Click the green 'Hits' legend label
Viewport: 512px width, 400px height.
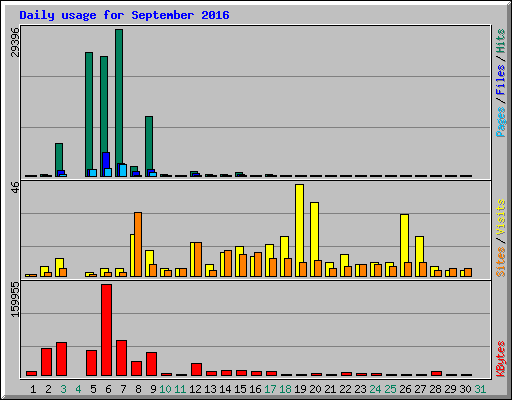[x=501, y=41]
